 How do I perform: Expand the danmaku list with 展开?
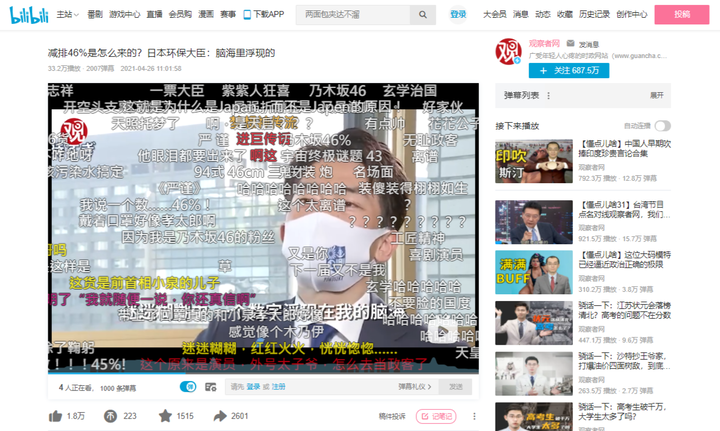(657, 95)
